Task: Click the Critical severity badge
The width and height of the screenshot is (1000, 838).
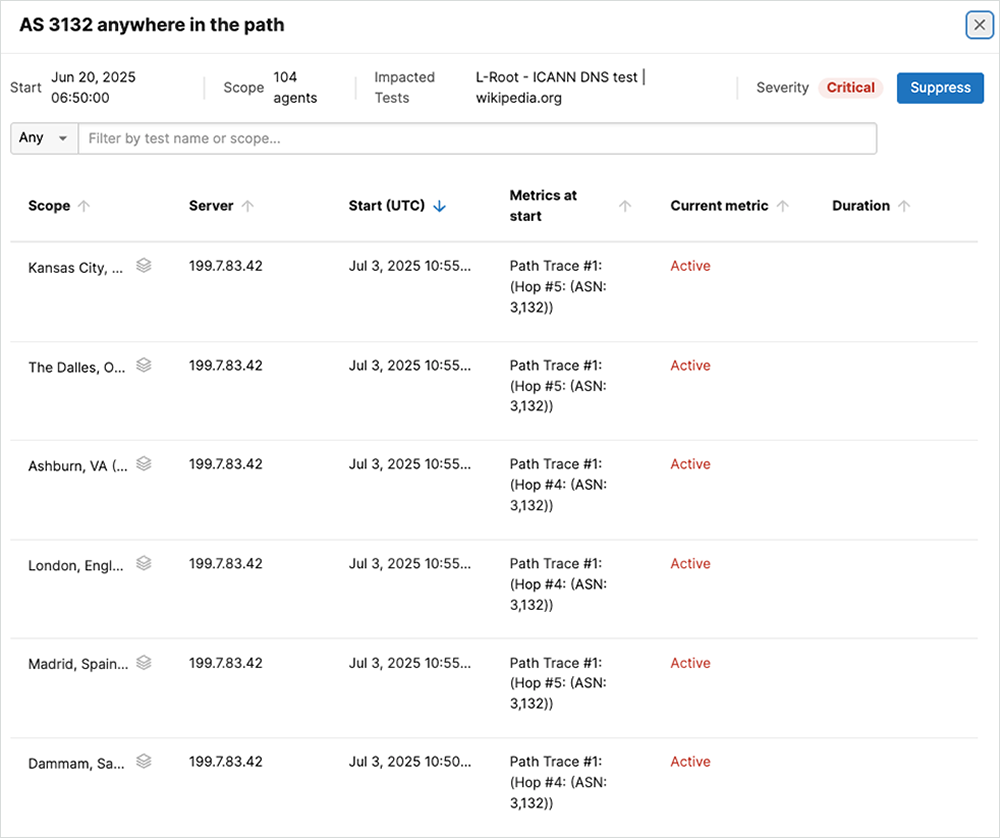Action: click(850, 88)
